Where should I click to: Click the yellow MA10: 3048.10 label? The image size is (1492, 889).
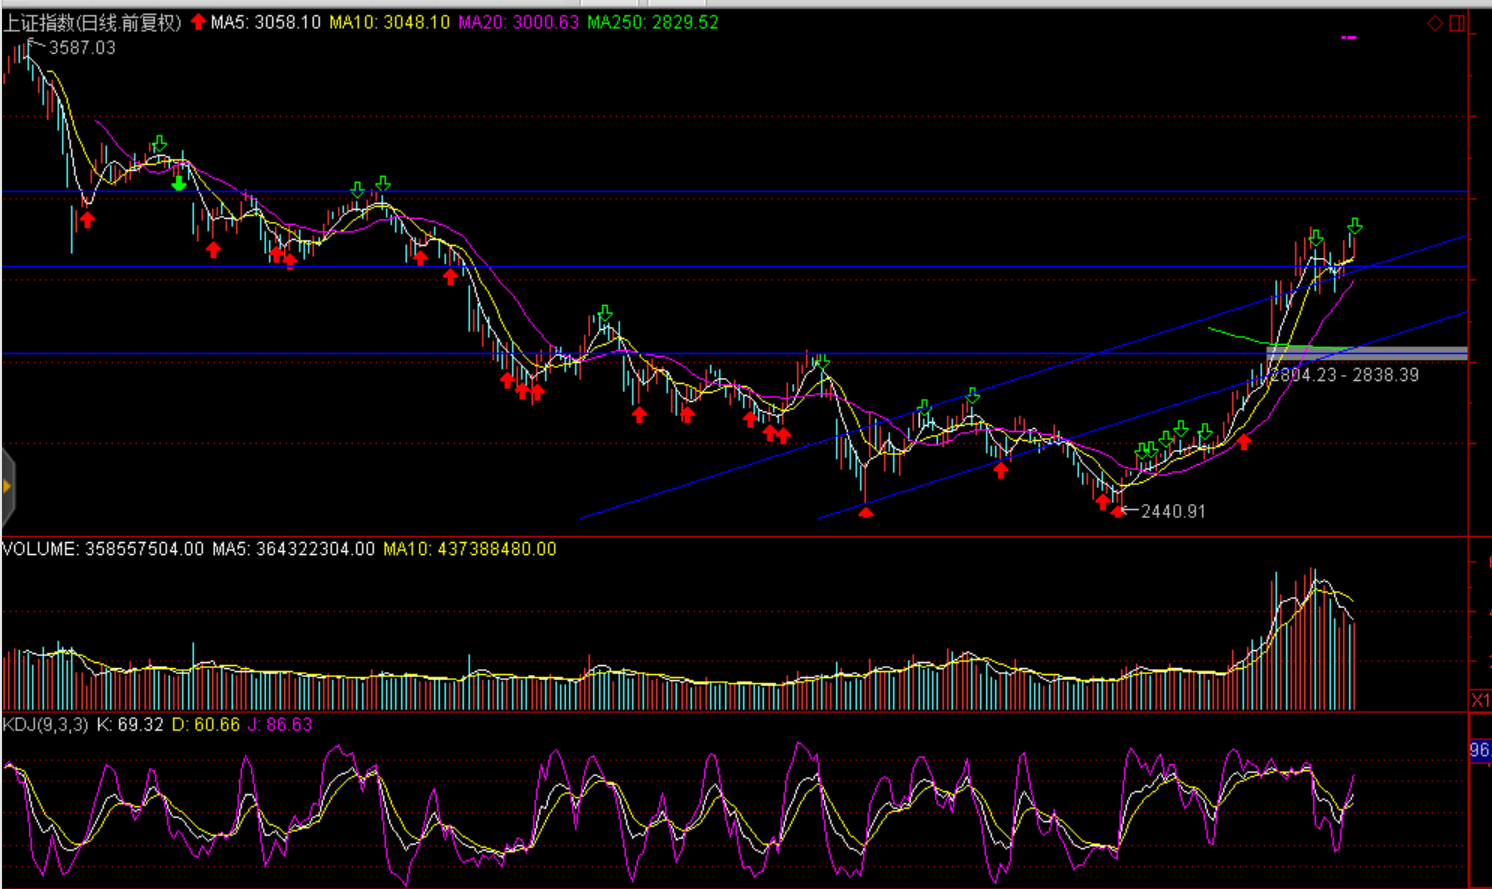pyautogui.click(x=389, y=22)
